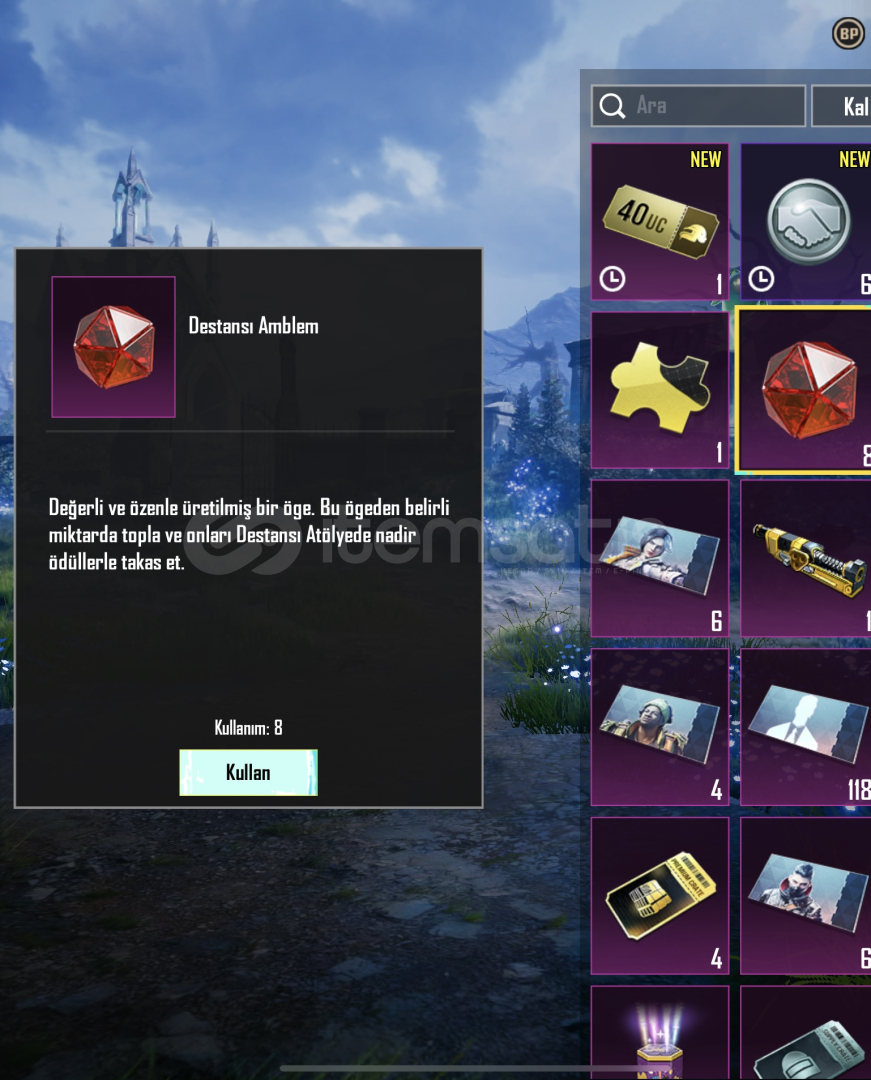
Task: Click the clock timer icon on UC voucher
Action: 612,280
